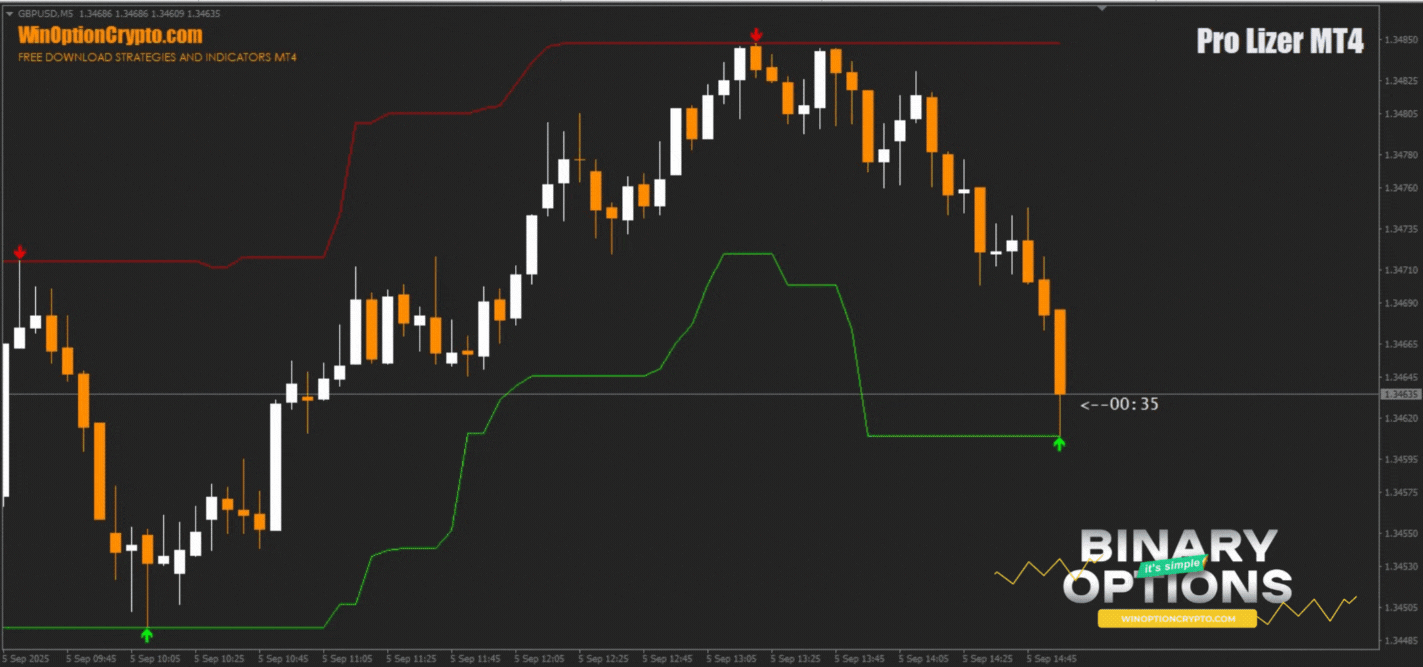This screenshot has width=1423, height=667.
Task: Click the 1.34850 price scale label
Action: tap(1400, 40)
